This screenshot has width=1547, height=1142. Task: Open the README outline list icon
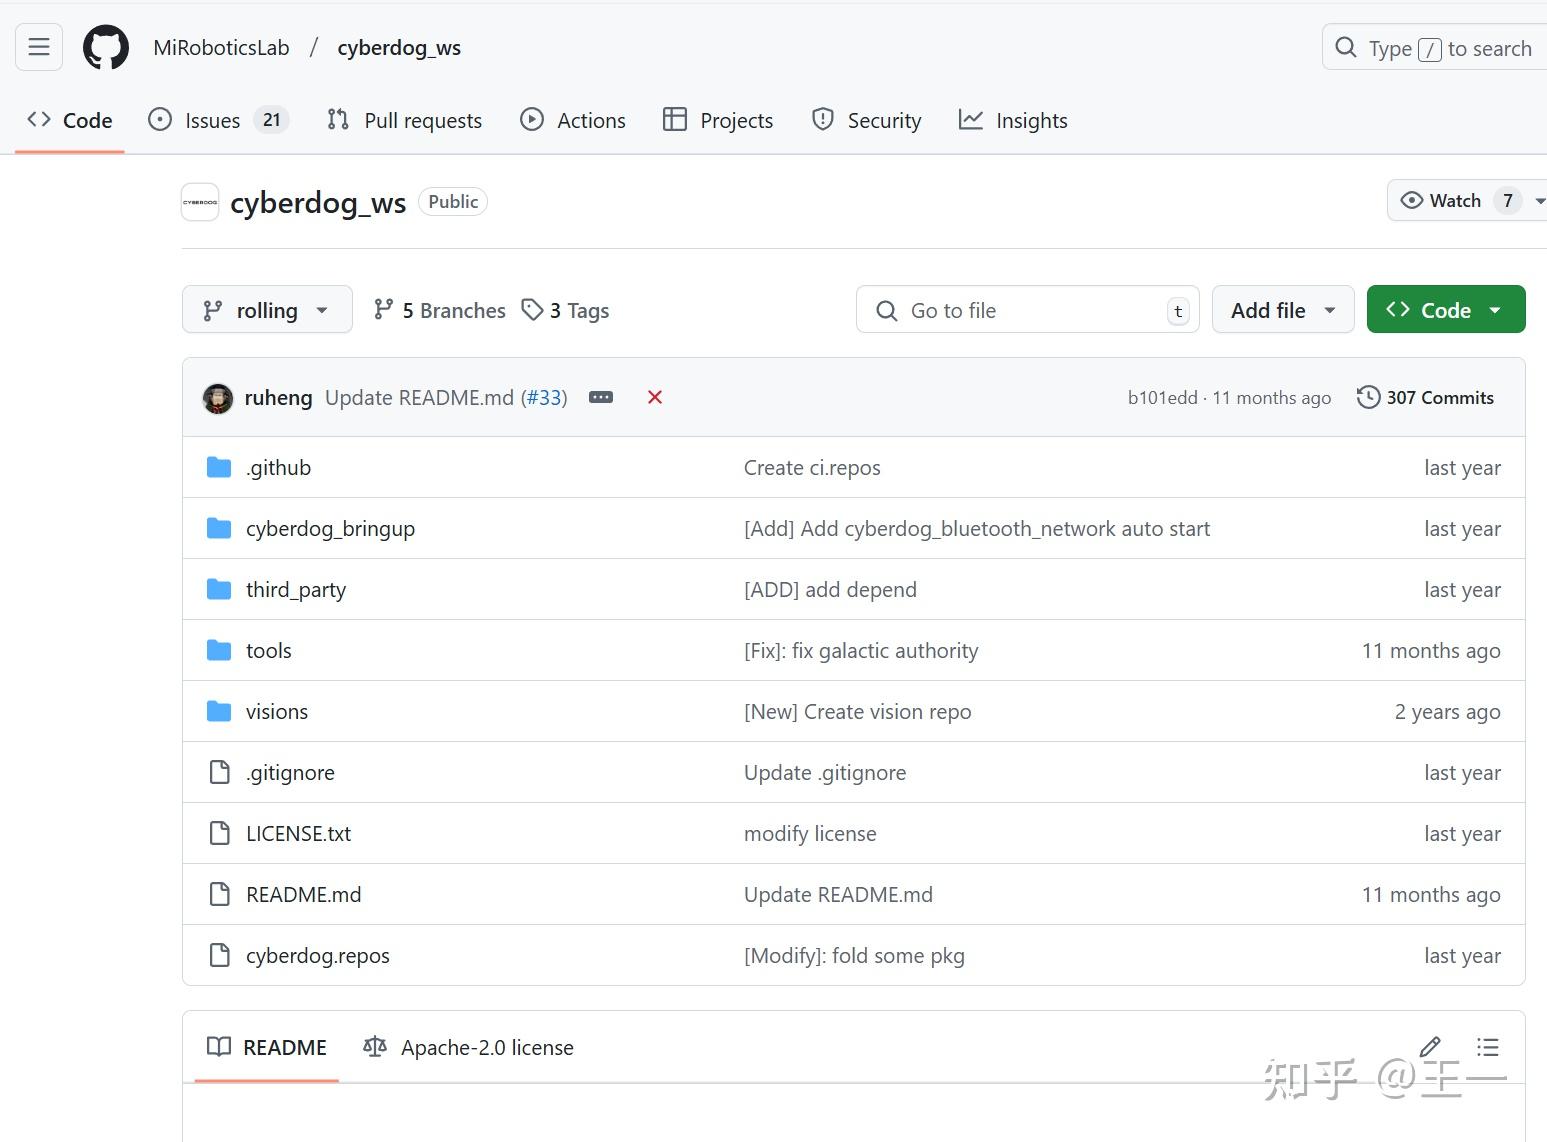pos(1487,1047)
